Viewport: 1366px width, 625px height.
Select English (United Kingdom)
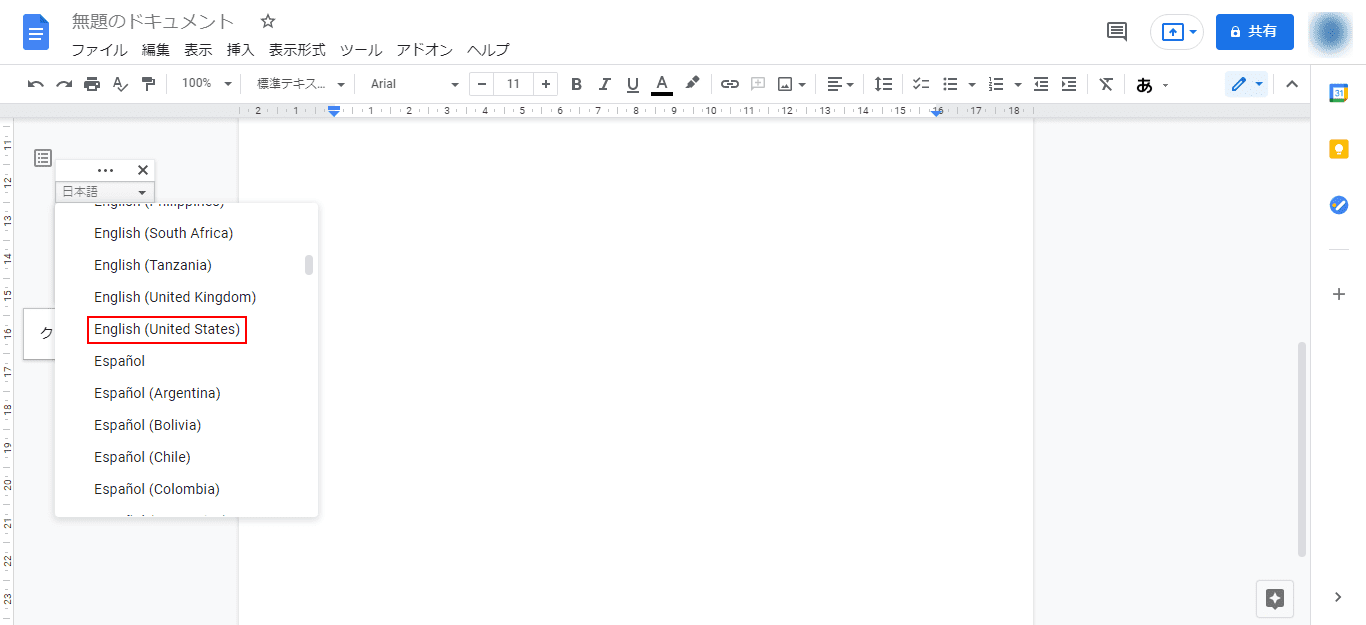[175, 297]
